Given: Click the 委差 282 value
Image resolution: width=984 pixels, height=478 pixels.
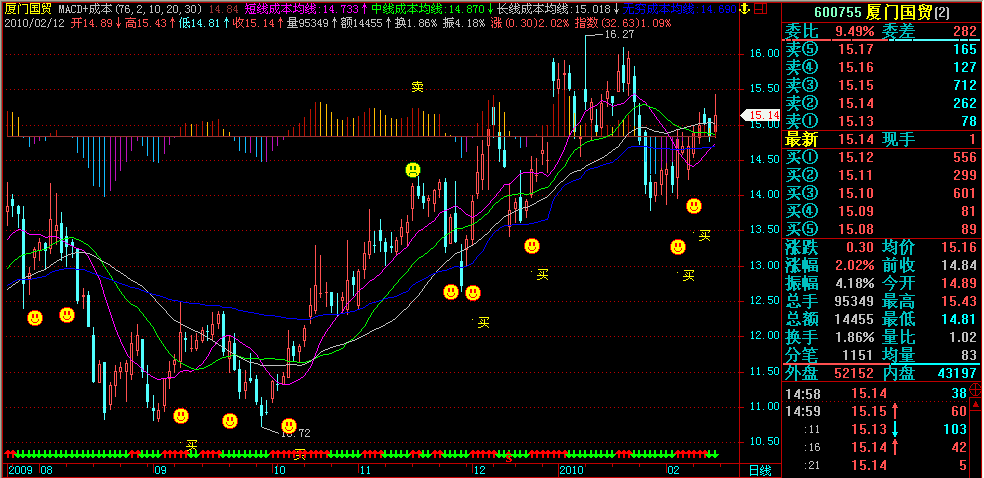Looking at the screenshot, I should click(x=966, y=31).
